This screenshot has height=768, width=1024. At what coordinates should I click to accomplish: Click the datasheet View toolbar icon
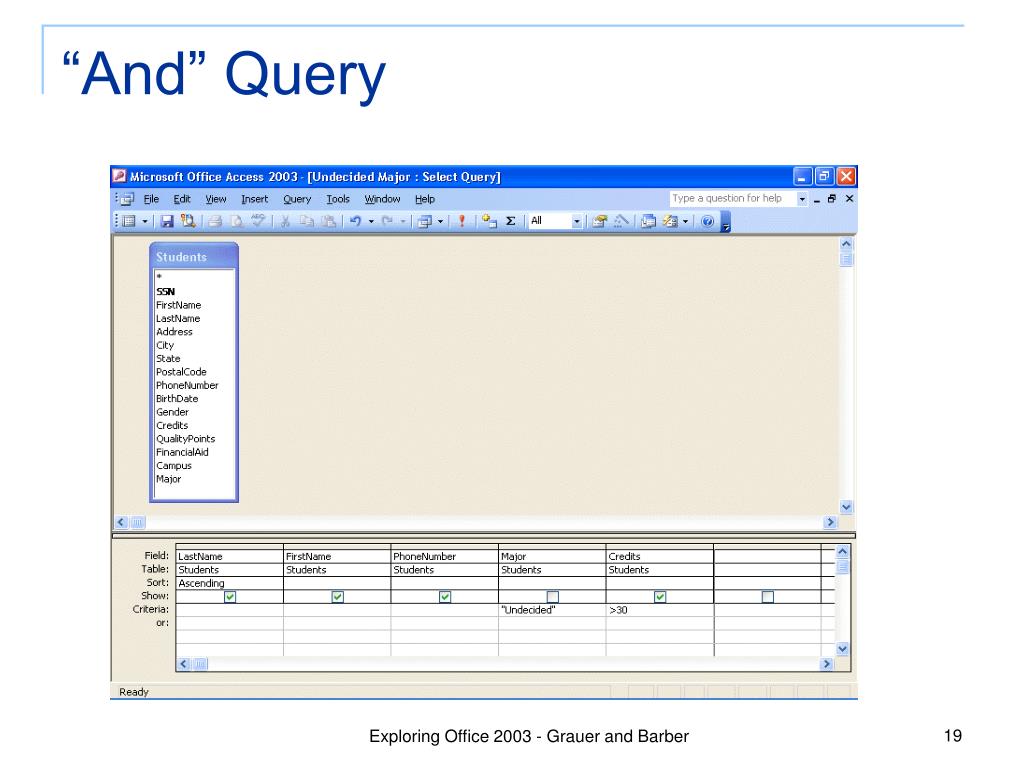tap(129, 221)
